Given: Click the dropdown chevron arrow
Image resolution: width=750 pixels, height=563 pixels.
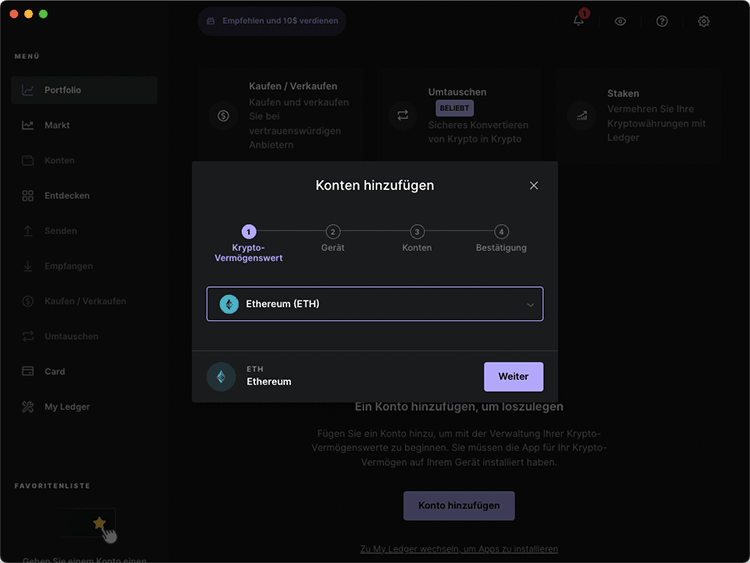Looking at the screenshot, I should pyautogui.click(x=530, y=305).
